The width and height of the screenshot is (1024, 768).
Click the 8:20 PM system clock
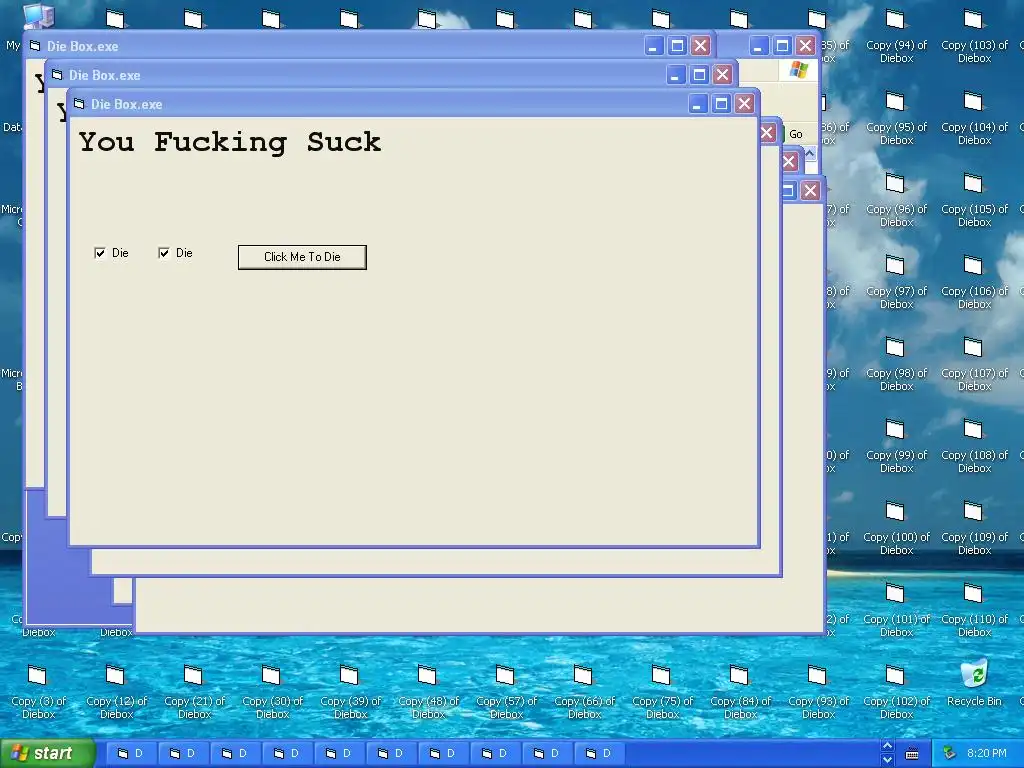coord(987,754)
